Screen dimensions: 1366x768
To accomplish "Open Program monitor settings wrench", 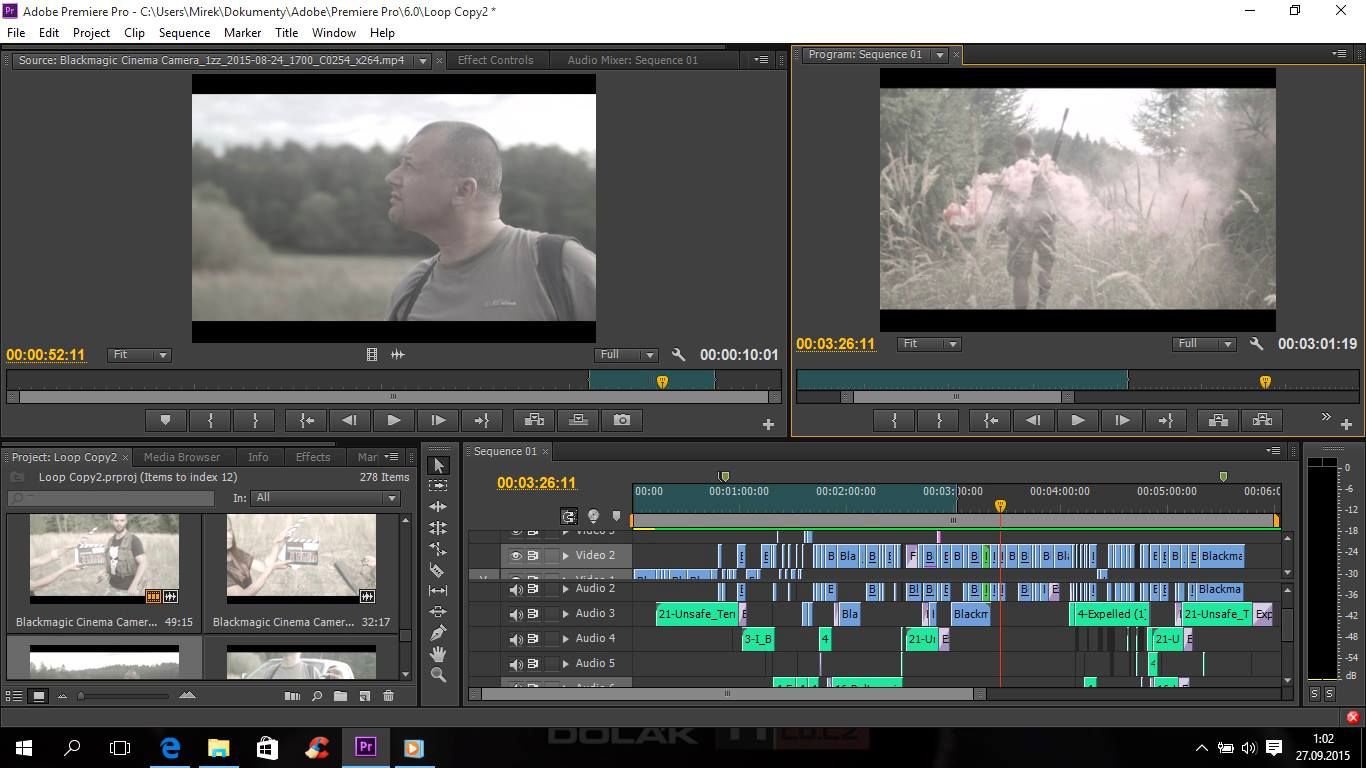I will (x=1256, y=344).
